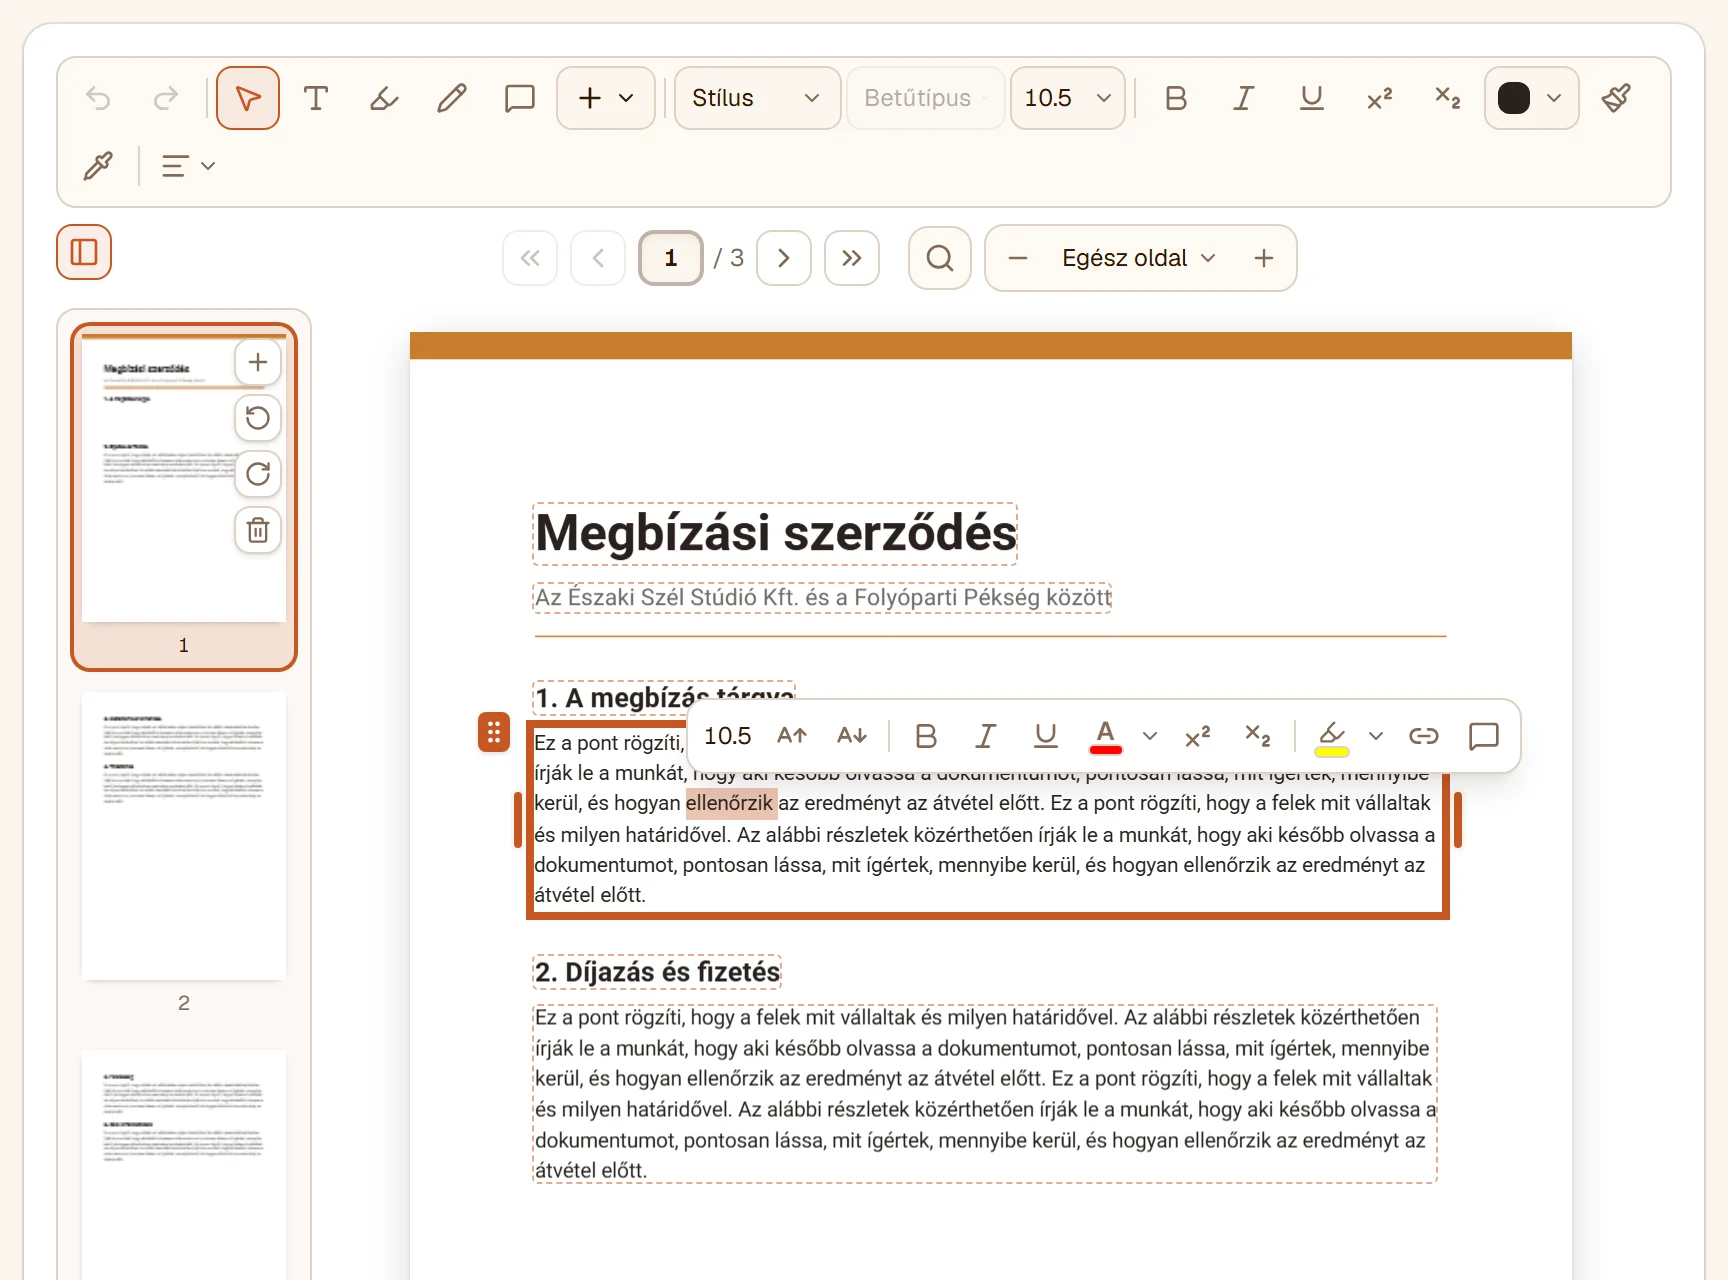Insert a link from floating toolbar

[x=1424, y=736]
